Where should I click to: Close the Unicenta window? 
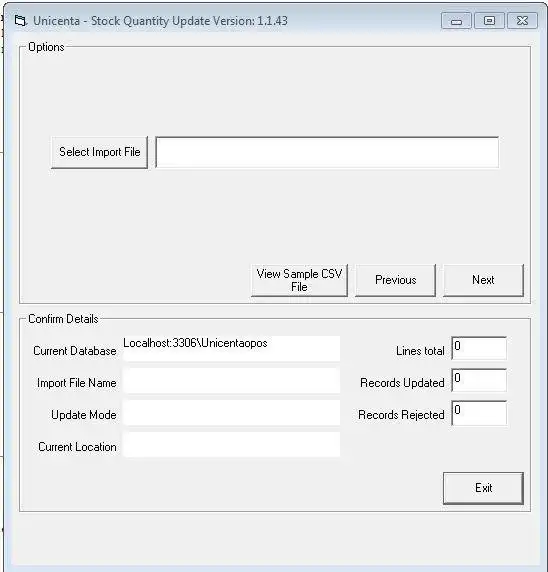pos(522,20)
